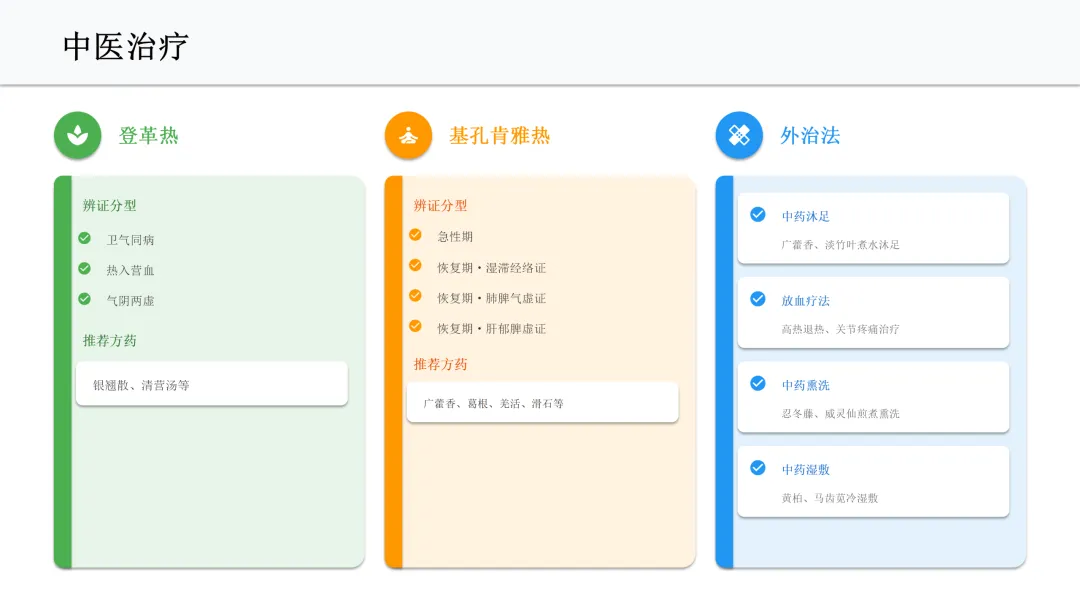Click the 登革热 column heading
1080x608 pixels.
tap(148, 136)
